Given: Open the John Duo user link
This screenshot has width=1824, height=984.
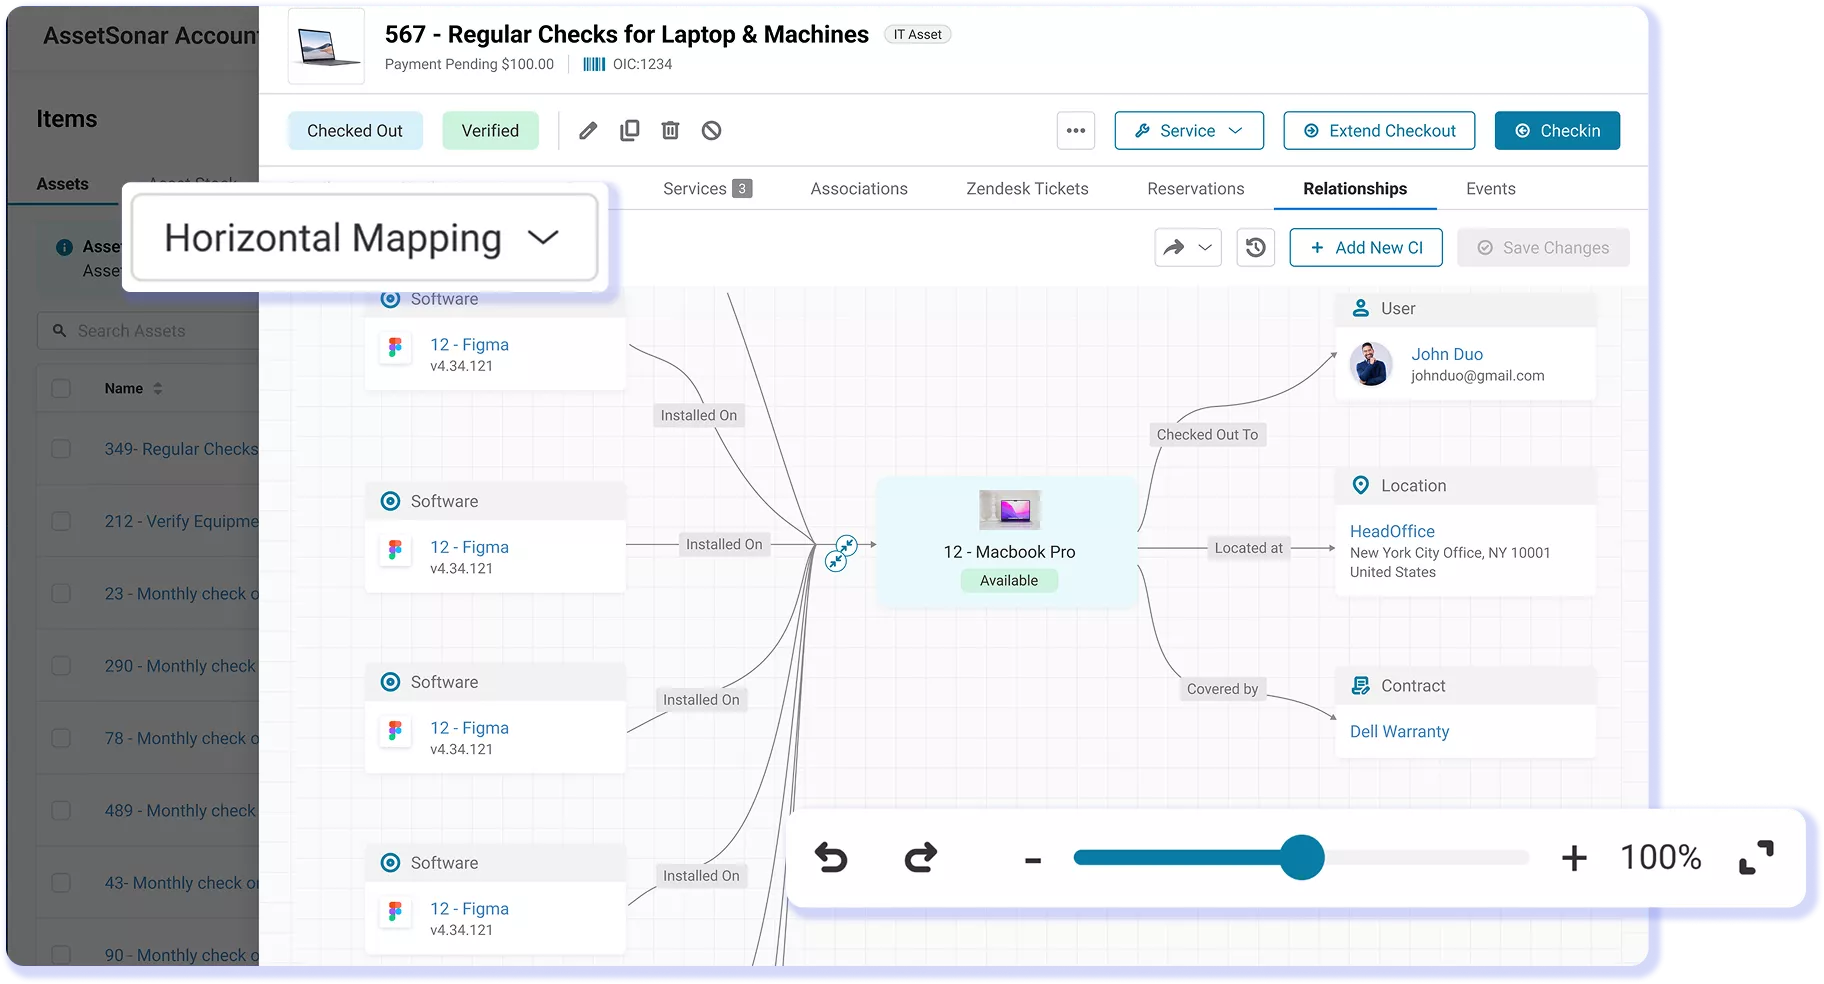Looking at the screenshot, I should pyautogui.click(x=1447, y=354).
